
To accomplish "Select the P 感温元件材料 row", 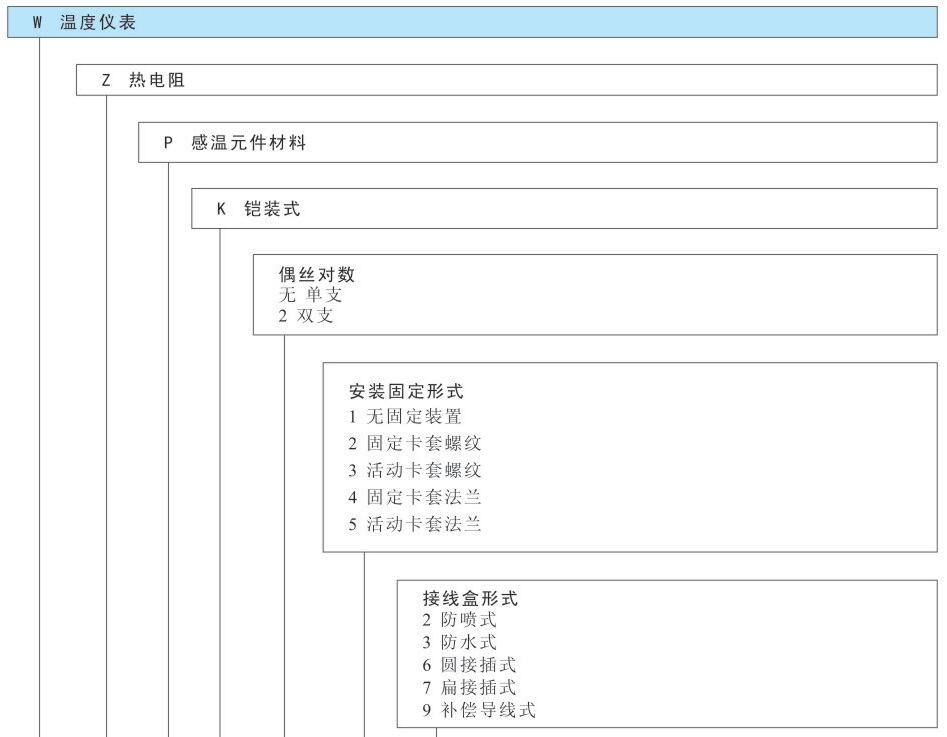I will click(x=235, y=143).
